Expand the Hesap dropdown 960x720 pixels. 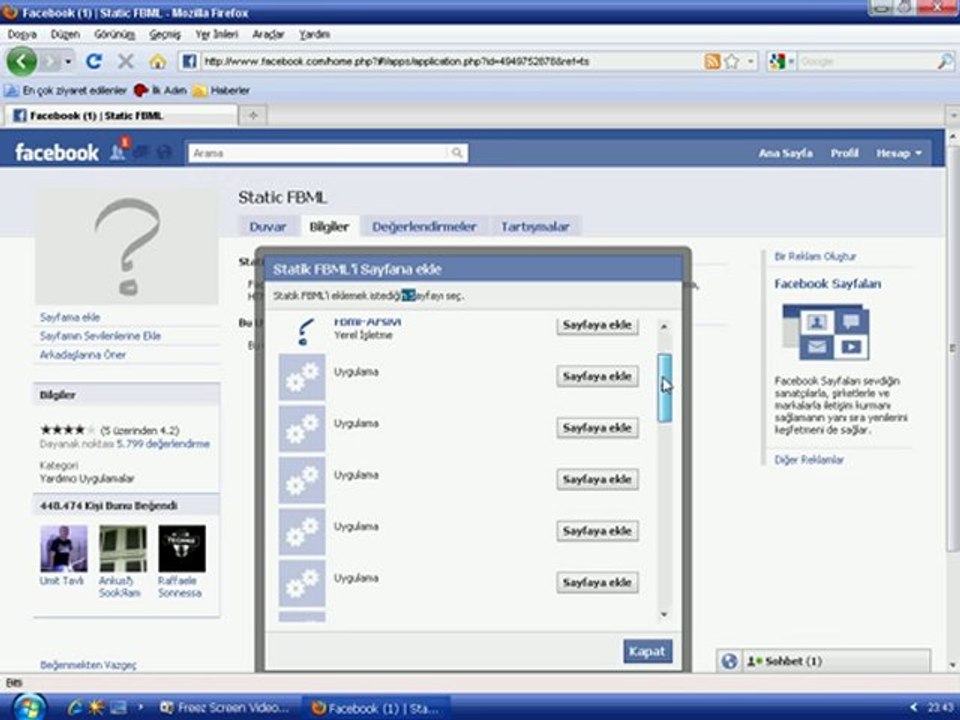[x=898, y=153]
